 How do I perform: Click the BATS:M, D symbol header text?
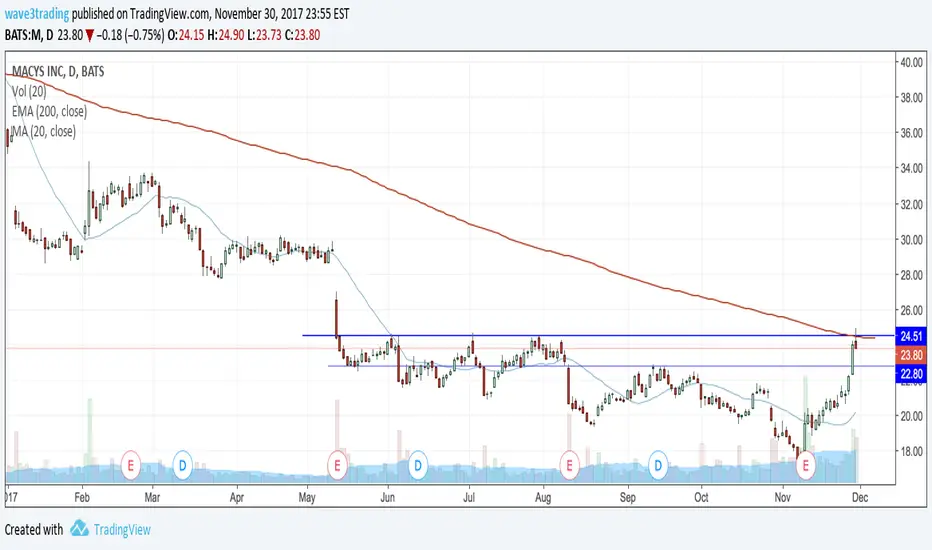29,35
